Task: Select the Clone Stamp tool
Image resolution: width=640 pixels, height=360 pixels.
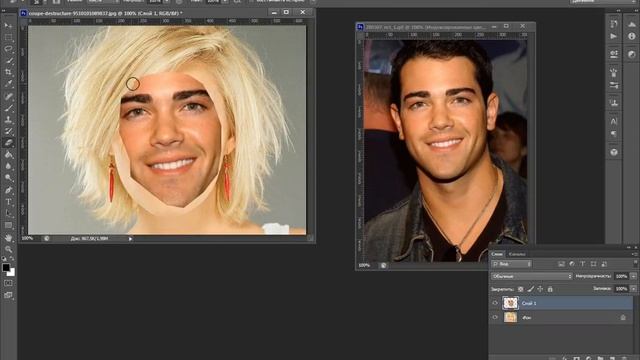Action: [x=8, y=120]
